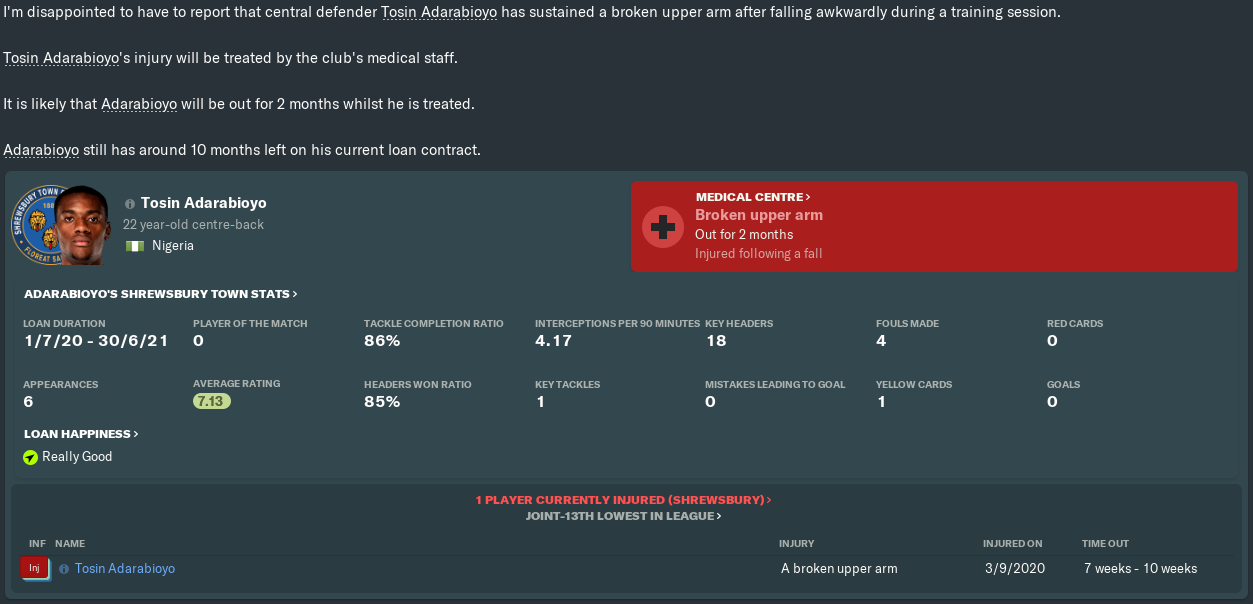Screen dimensions: 1253x604
Task: Click the info icon in the injury table row
Action: pyautogui.click(x=64, y=569)
